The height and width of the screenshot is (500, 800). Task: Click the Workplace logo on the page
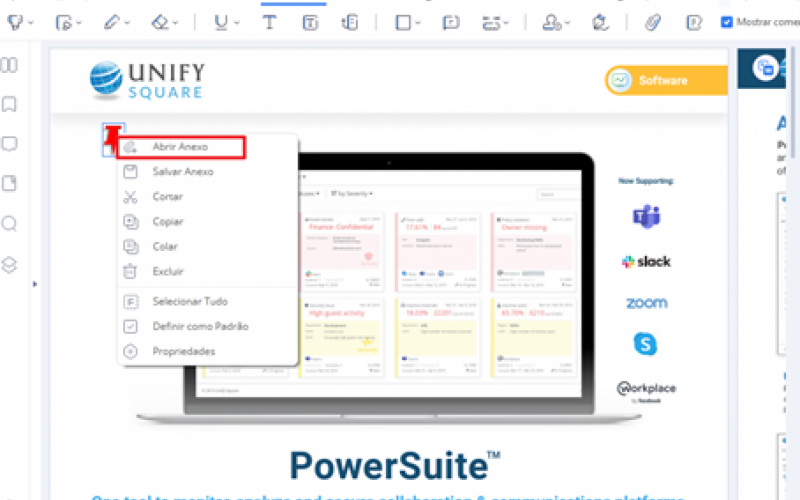point(646,391)
